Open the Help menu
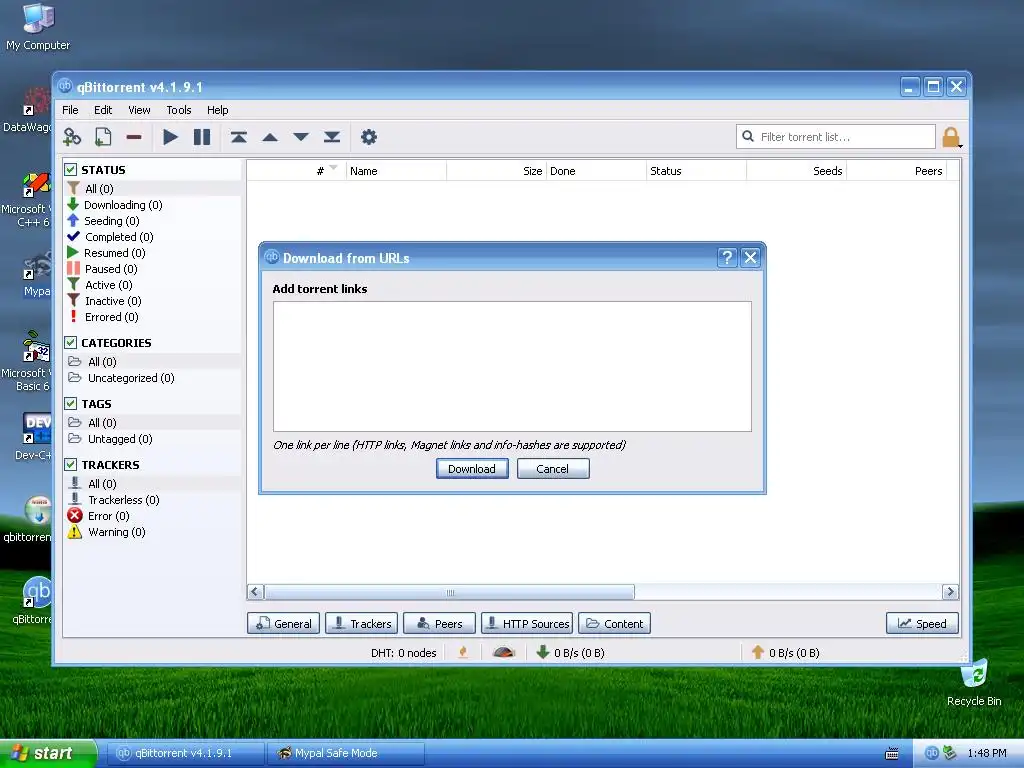 click(217, 110)
